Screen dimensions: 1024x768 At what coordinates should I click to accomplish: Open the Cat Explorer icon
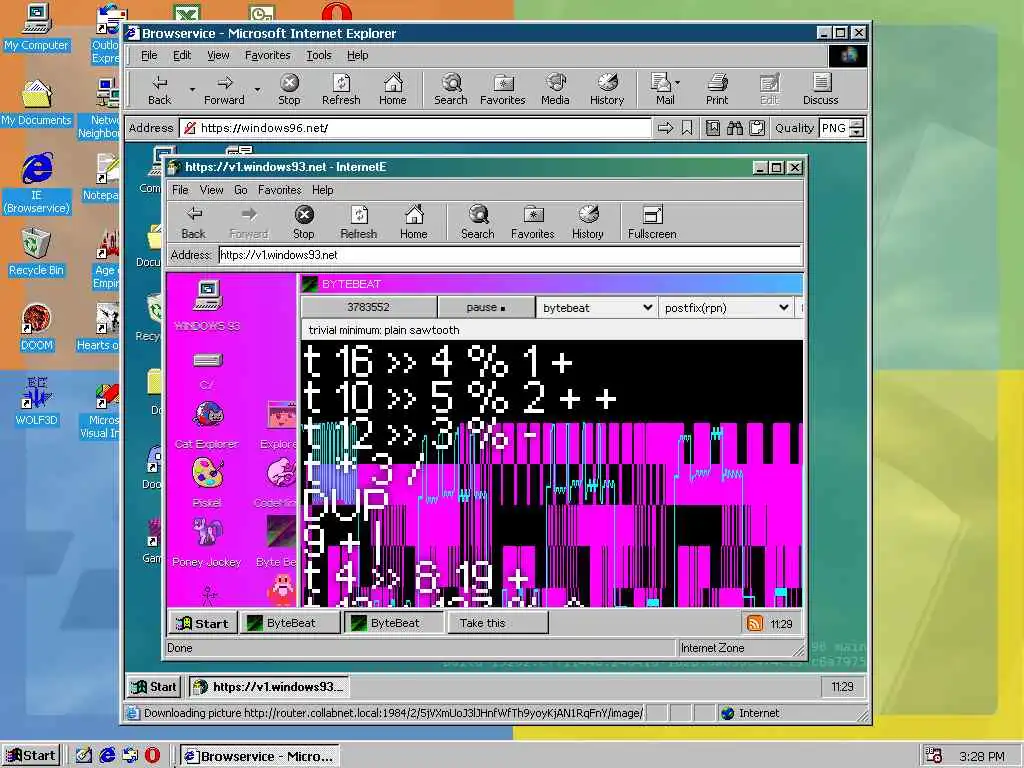[207, 424]
